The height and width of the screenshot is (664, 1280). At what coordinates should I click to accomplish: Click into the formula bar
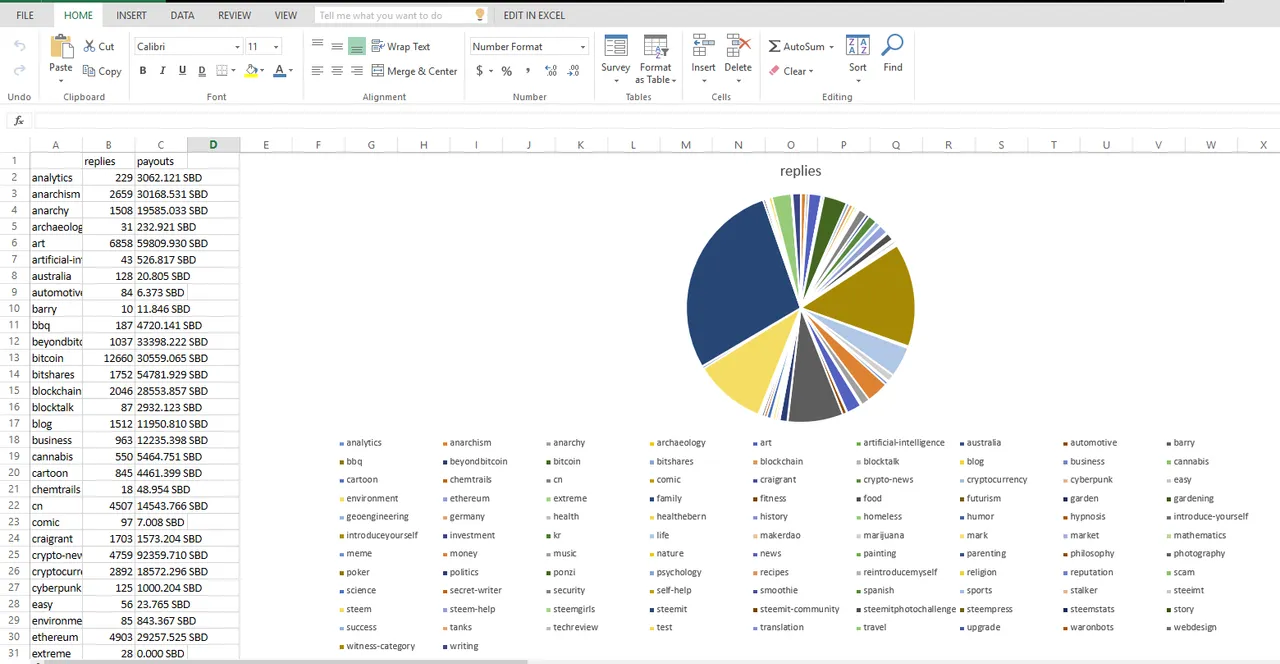tap(656, 120)
